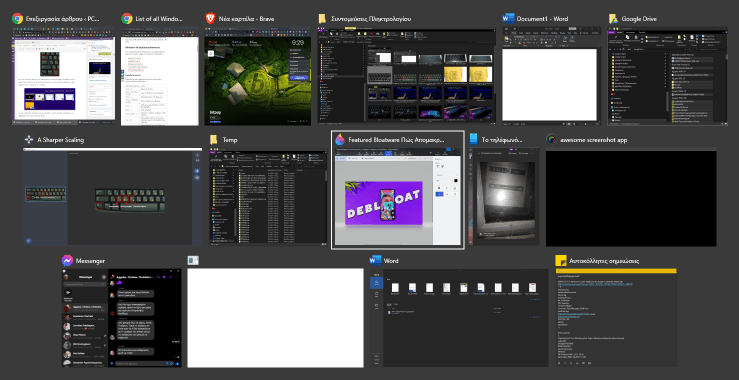Click the 'Αυτοκόλλητες σημειώσεις' title text
Viewport: 739px width, 380px height.
point(604,261)
